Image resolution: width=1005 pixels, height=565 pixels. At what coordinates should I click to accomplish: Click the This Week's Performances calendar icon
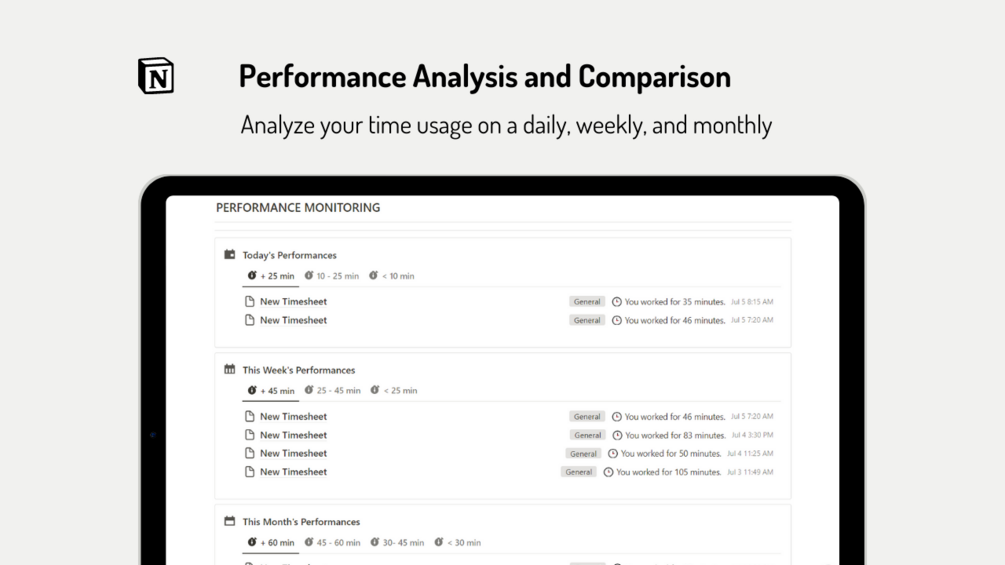coord(230,369)
